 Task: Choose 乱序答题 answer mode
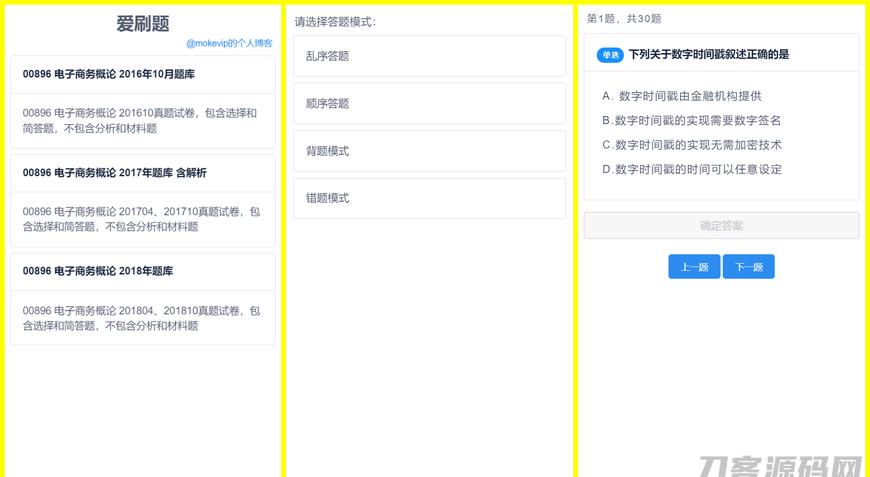point(429,56)
